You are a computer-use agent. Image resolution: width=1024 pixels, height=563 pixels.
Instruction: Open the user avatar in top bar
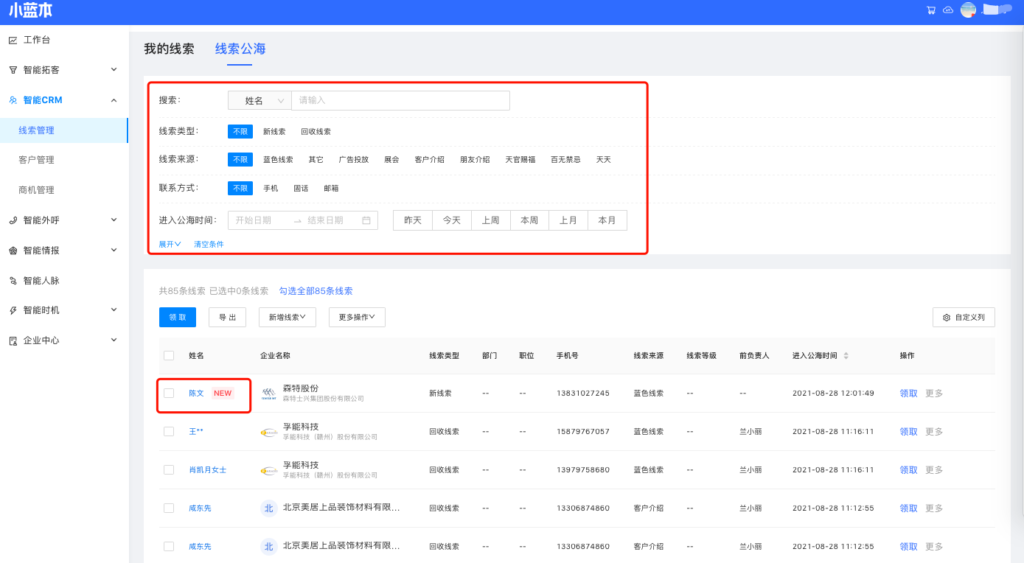[968, 11]
